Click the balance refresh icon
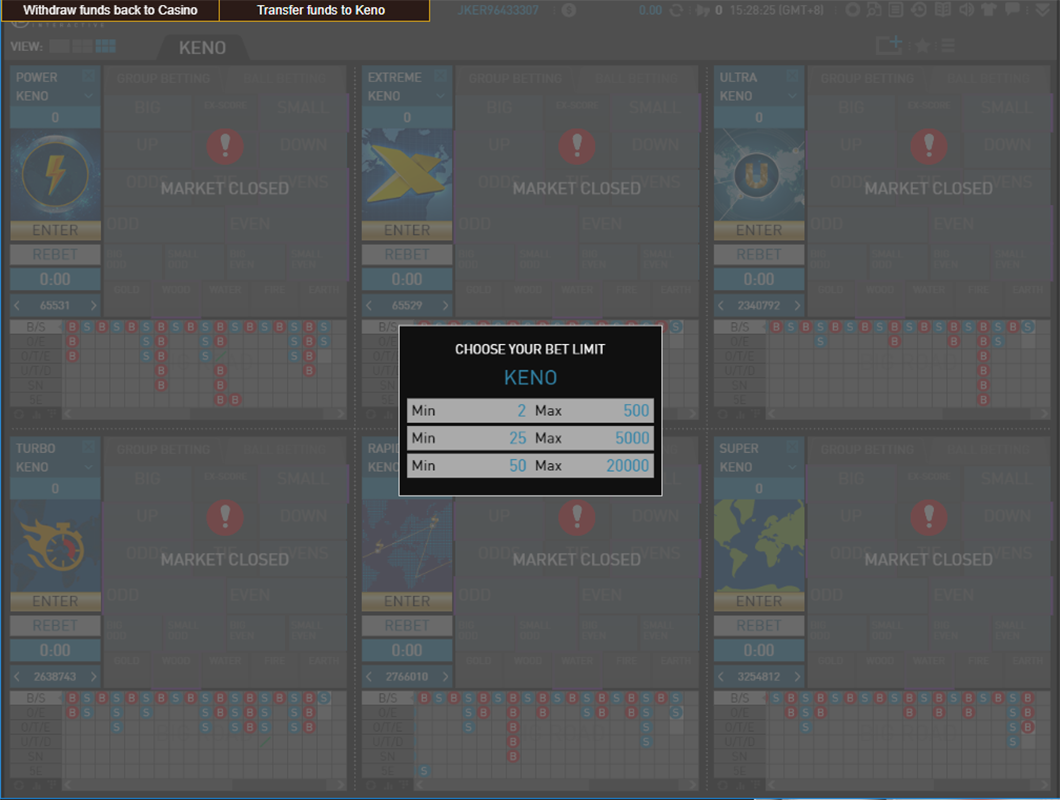 tap(677, 10)
